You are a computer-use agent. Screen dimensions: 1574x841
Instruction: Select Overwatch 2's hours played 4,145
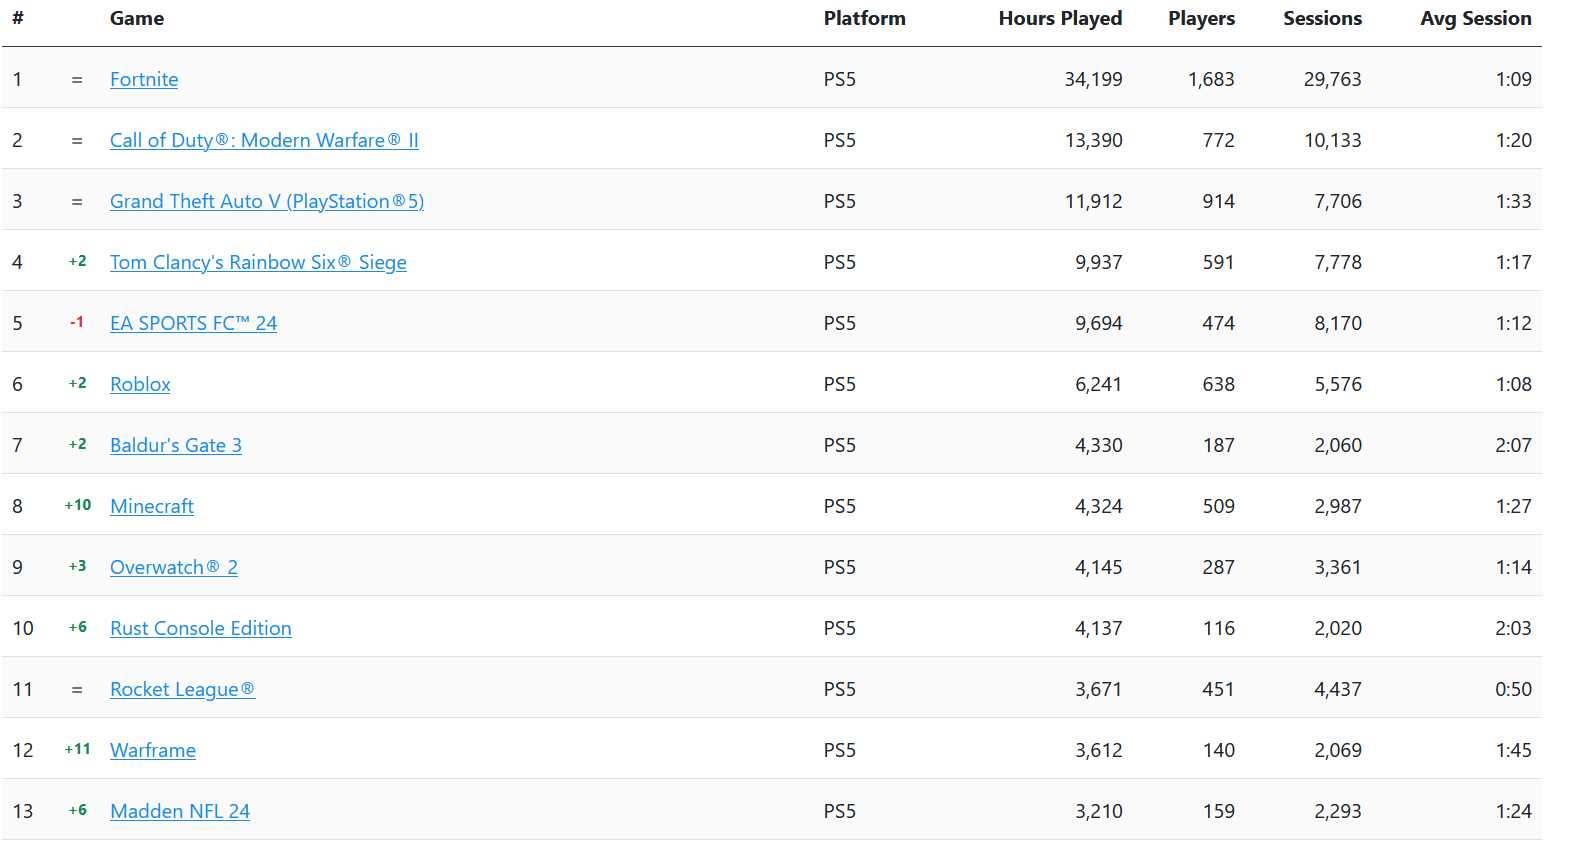click(x=1098, y=567)
